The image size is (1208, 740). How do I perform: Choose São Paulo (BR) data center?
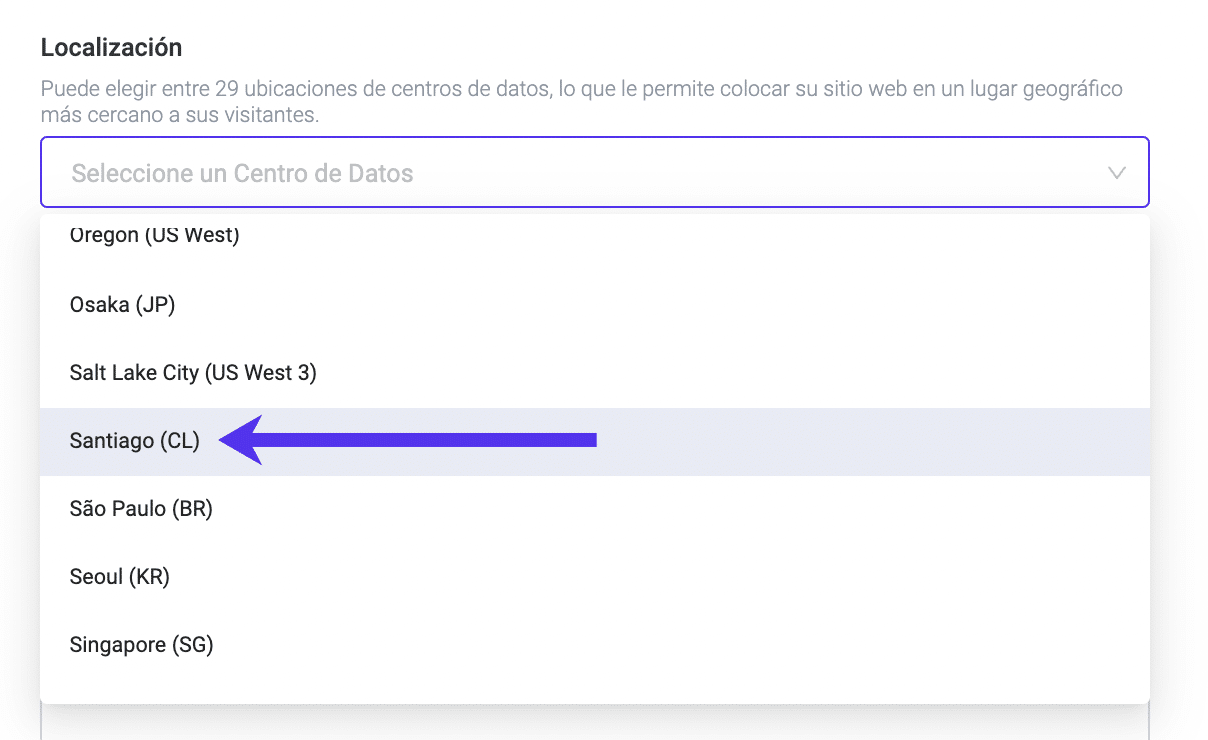(141, 509)
